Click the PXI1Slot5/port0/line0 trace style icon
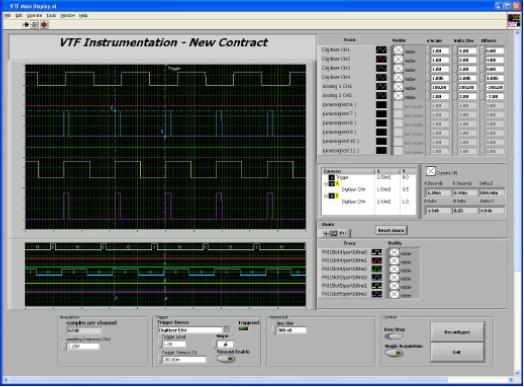 coord(377,277)
